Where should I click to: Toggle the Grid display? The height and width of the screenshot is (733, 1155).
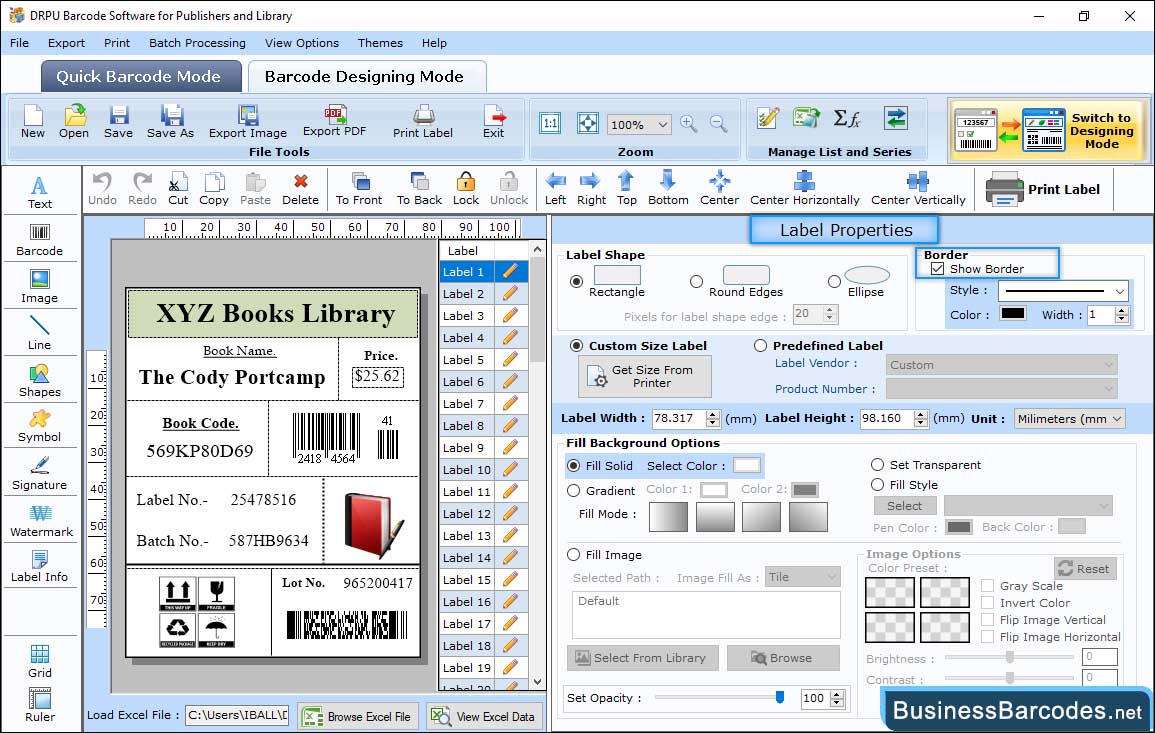[x=40, y=661]
